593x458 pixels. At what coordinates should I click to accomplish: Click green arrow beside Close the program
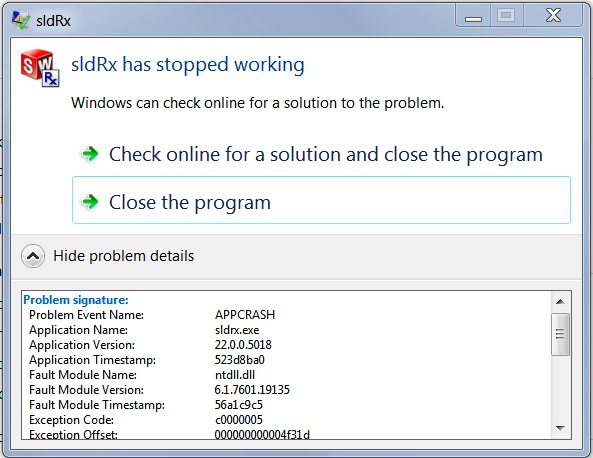click(x=90, y=202)
